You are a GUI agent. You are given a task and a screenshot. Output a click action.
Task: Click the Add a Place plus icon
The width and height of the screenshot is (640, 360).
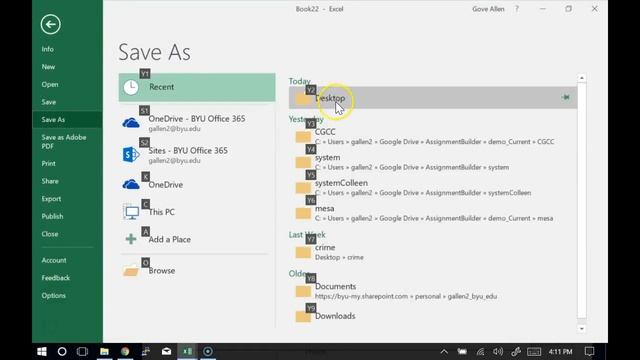[131, 239]
